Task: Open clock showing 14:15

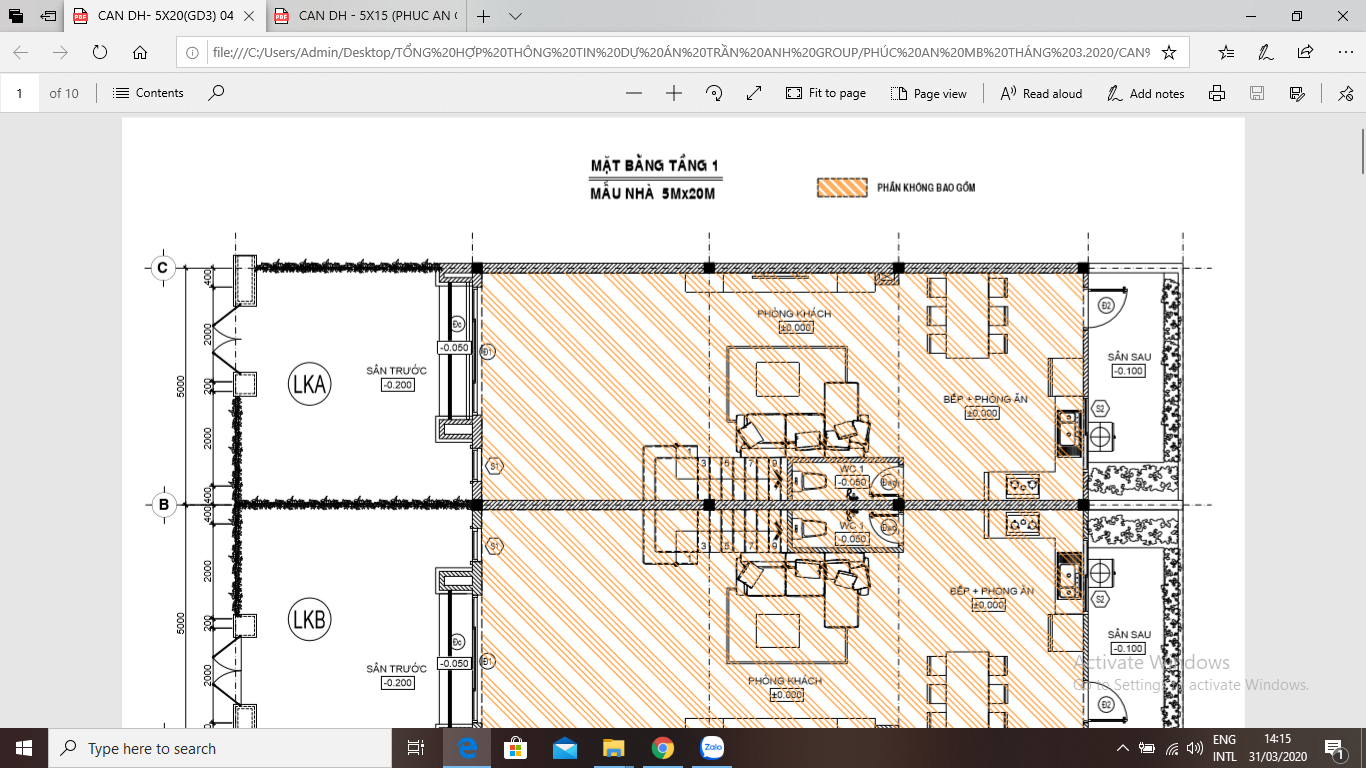Action: click(1277, 748)
